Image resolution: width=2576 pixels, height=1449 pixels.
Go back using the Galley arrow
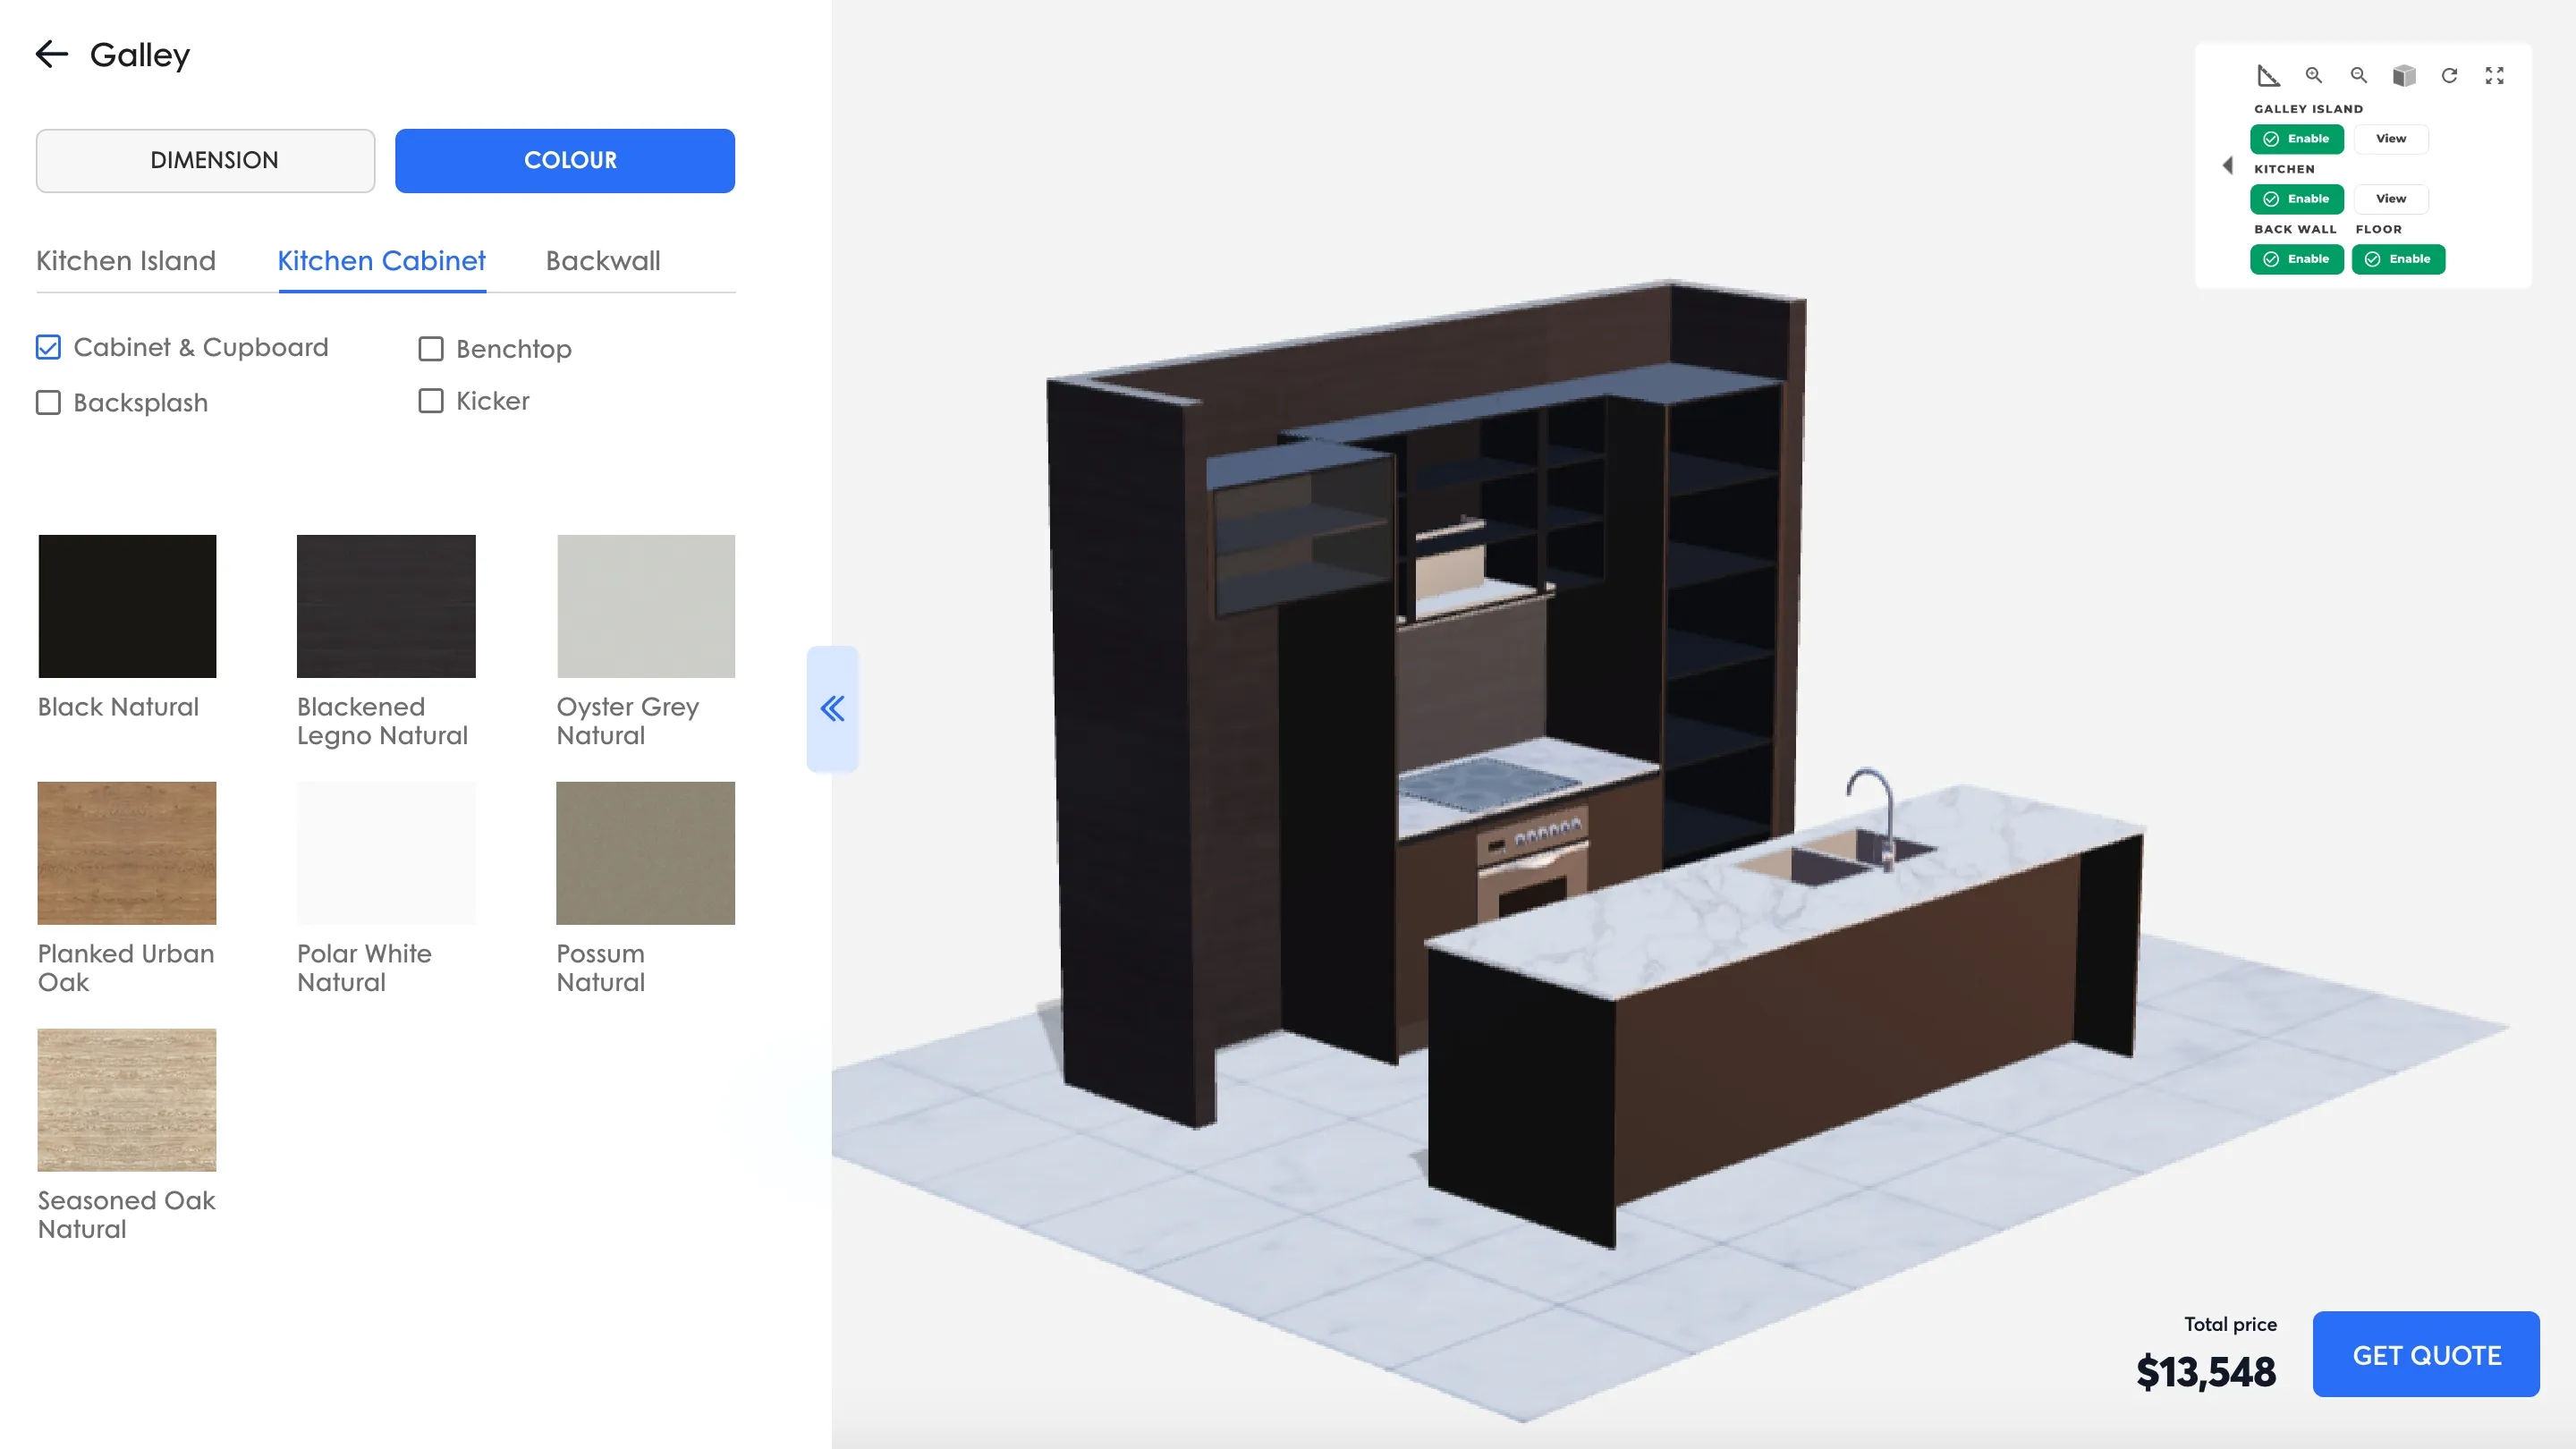click(52, 54)
